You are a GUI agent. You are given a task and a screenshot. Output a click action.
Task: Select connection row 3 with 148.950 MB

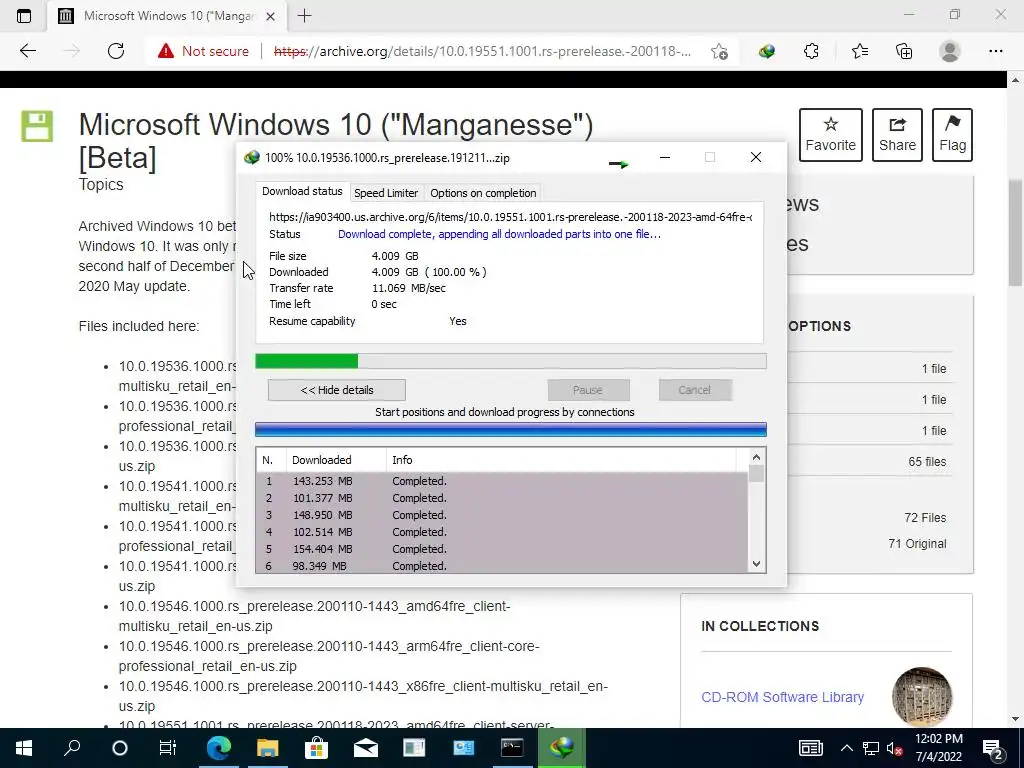502,515
